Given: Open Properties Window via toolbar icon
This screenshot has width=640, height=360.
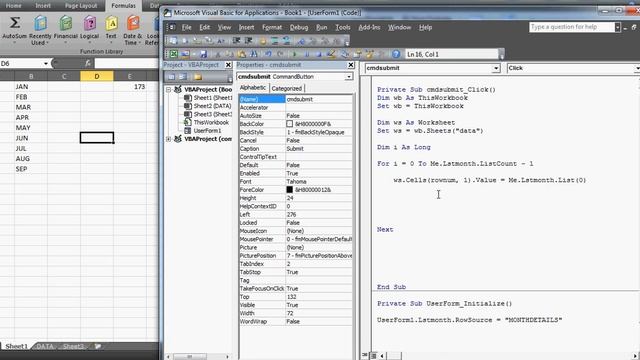Looking at the screenshot, I should tap(358, 54).
